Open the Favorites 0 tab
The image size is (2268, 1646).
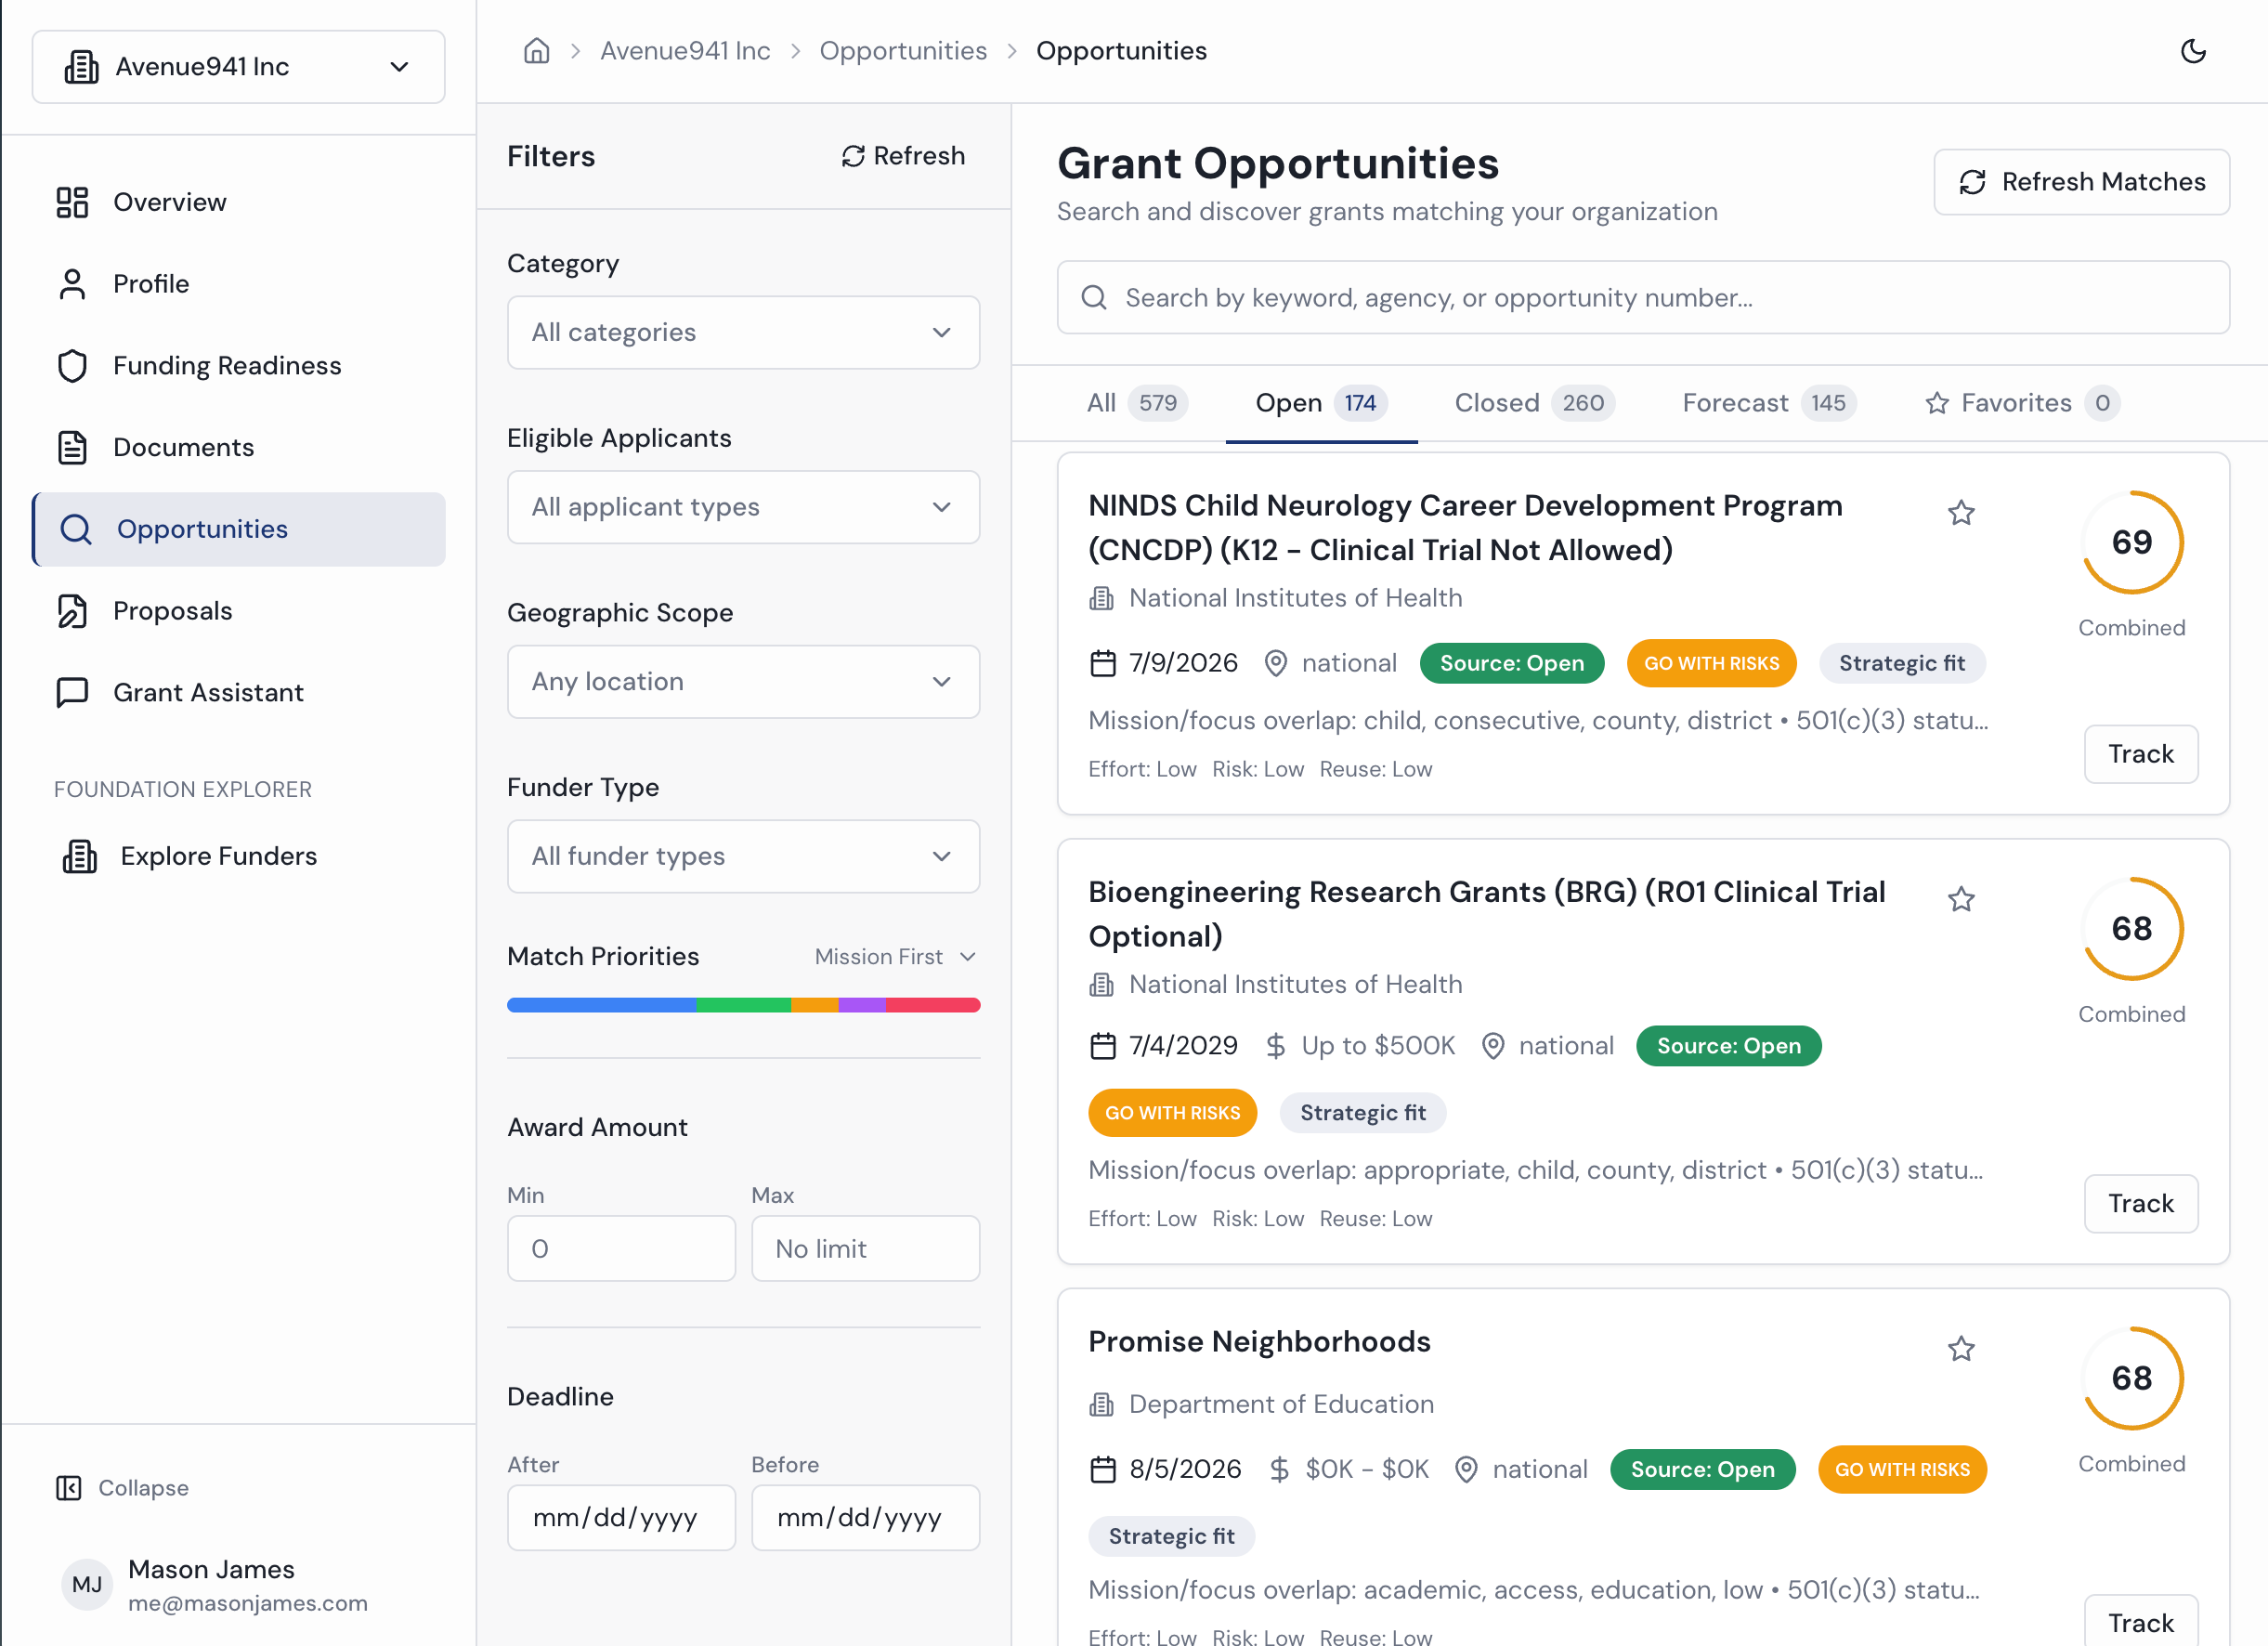click(x=2022, y=403)
